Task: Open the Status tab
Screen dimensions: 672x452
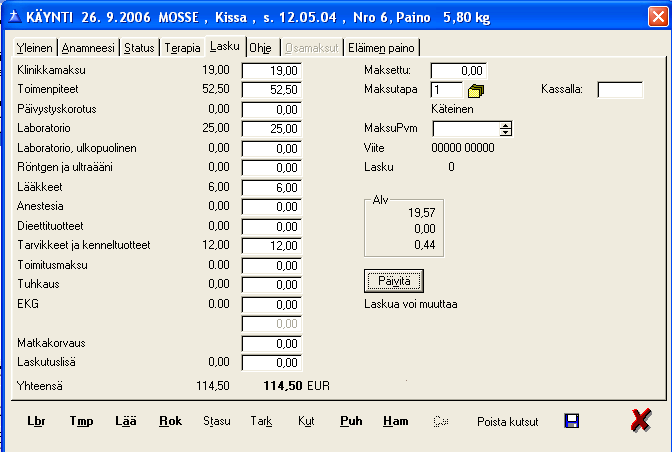Action: [139, 48]
